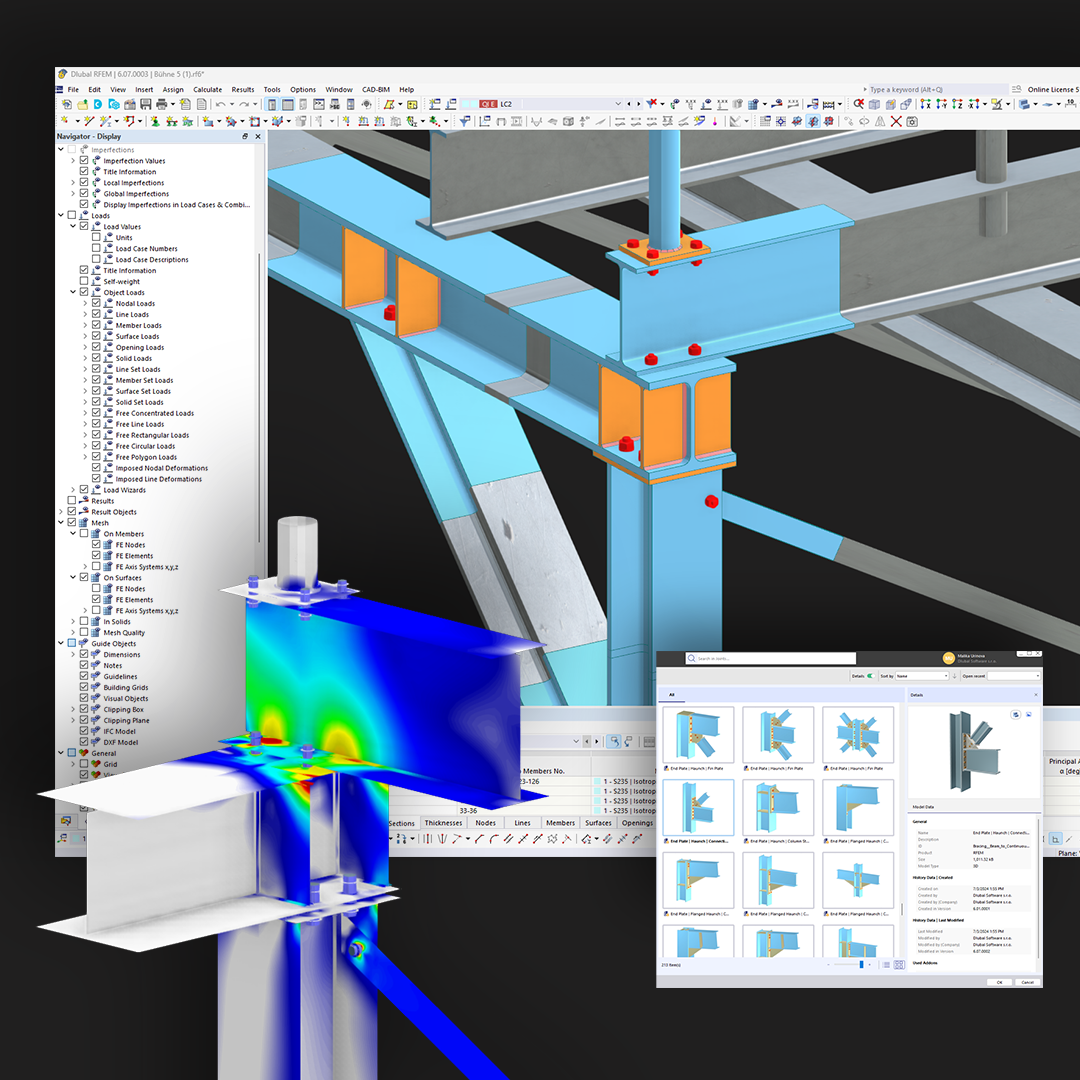Toggle the Details switch in the connection library
The image size is (1080, 1080).
tap(871, 676)
